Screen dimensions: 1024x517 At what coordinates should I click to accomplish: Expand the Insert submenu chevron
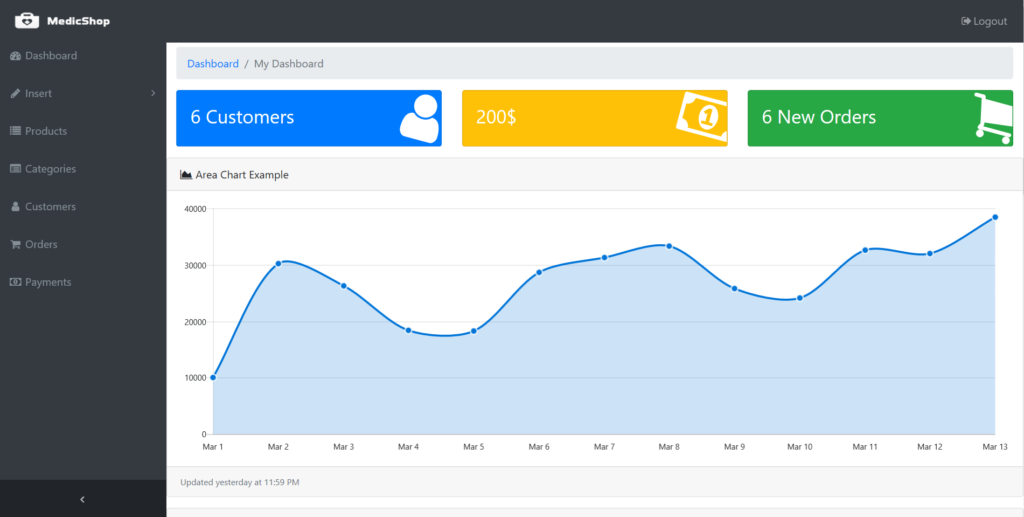[153, 93]
